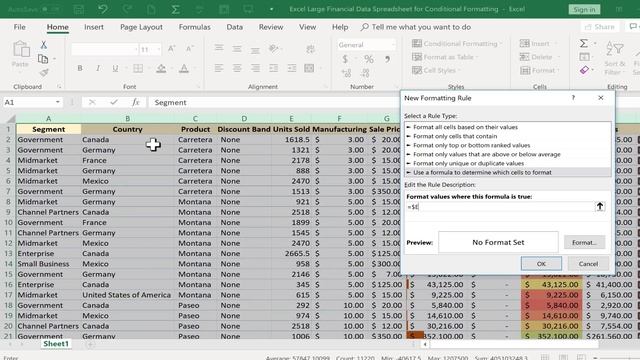Screen dimensions: 640x360
Task: Click the Percent Style icon
Action: (369, 59)
